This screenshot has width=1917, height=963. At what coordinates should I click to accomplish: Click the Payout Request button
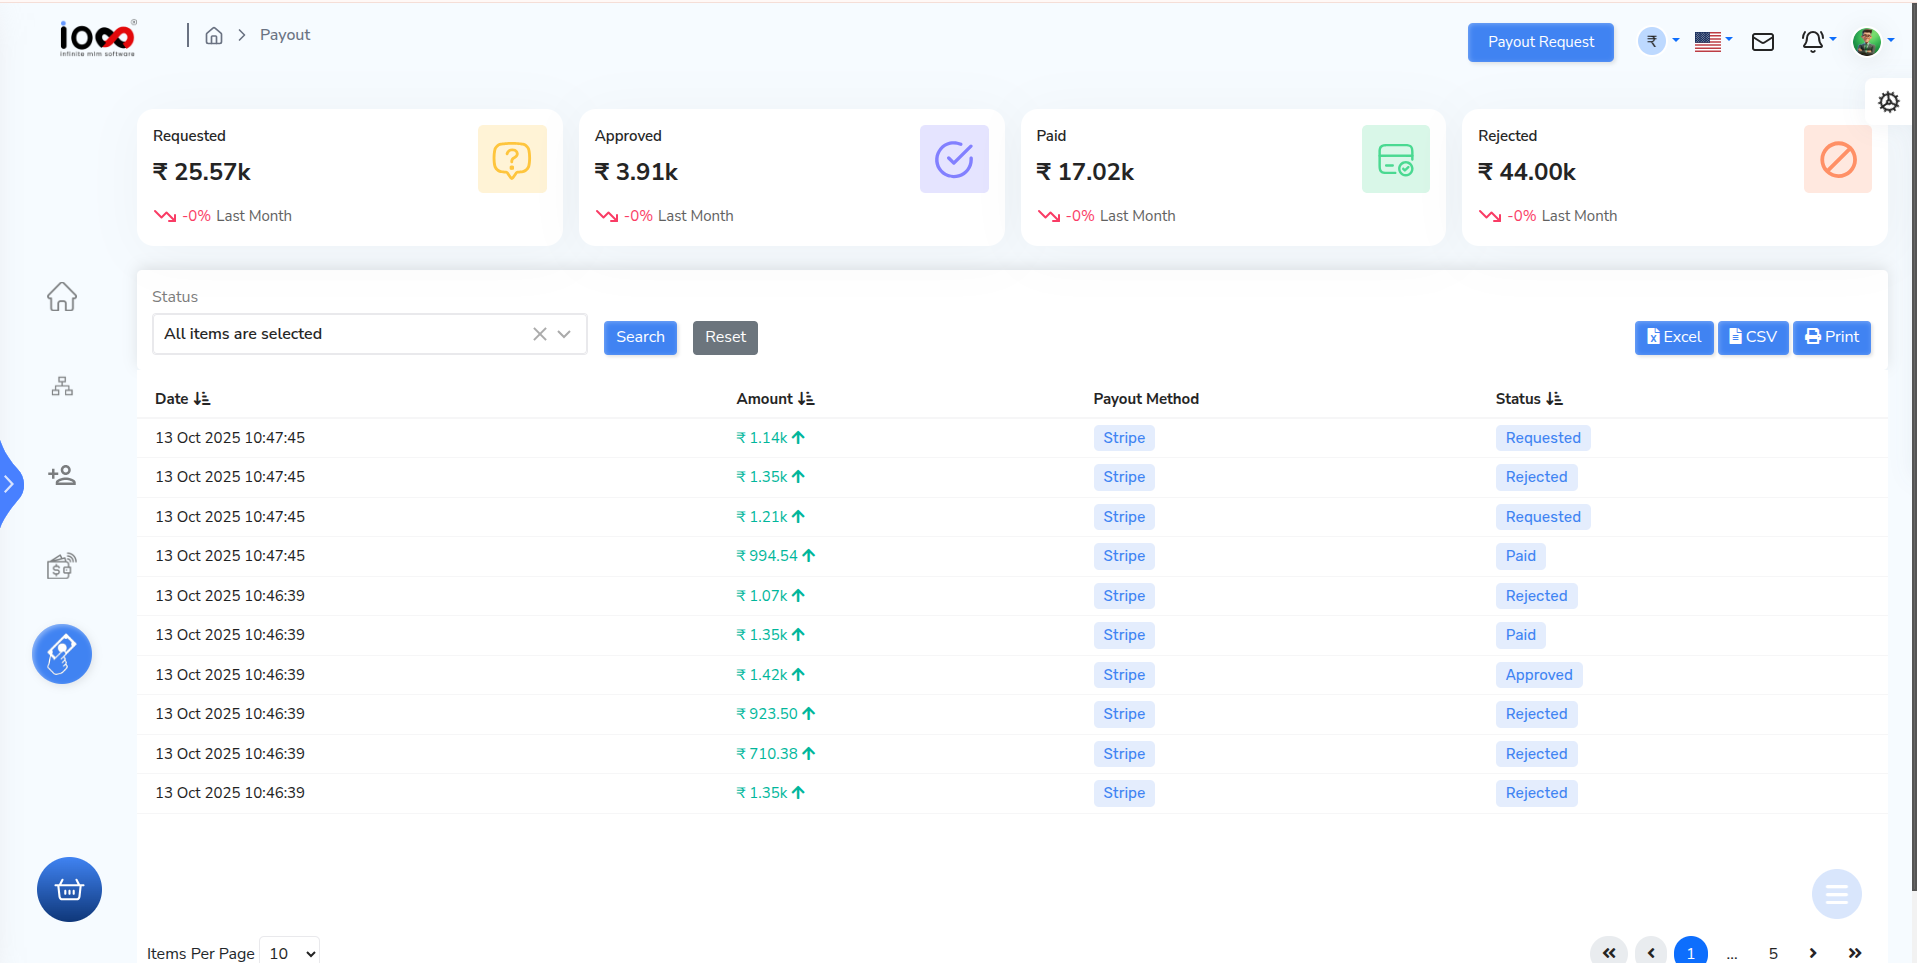click(1539, 42)
